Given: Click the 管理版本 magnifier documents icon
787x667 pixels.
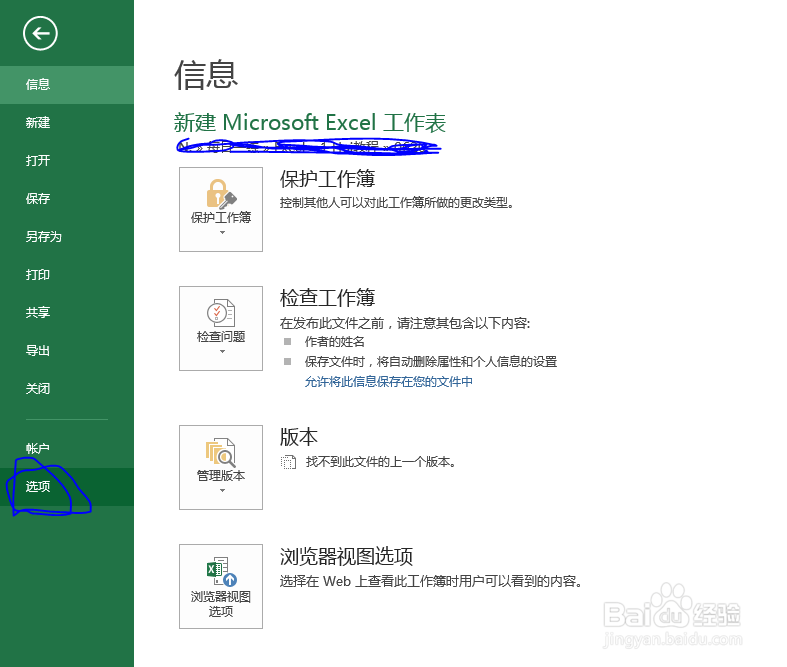Looking at the screenshot, I should tap(221, 452).
